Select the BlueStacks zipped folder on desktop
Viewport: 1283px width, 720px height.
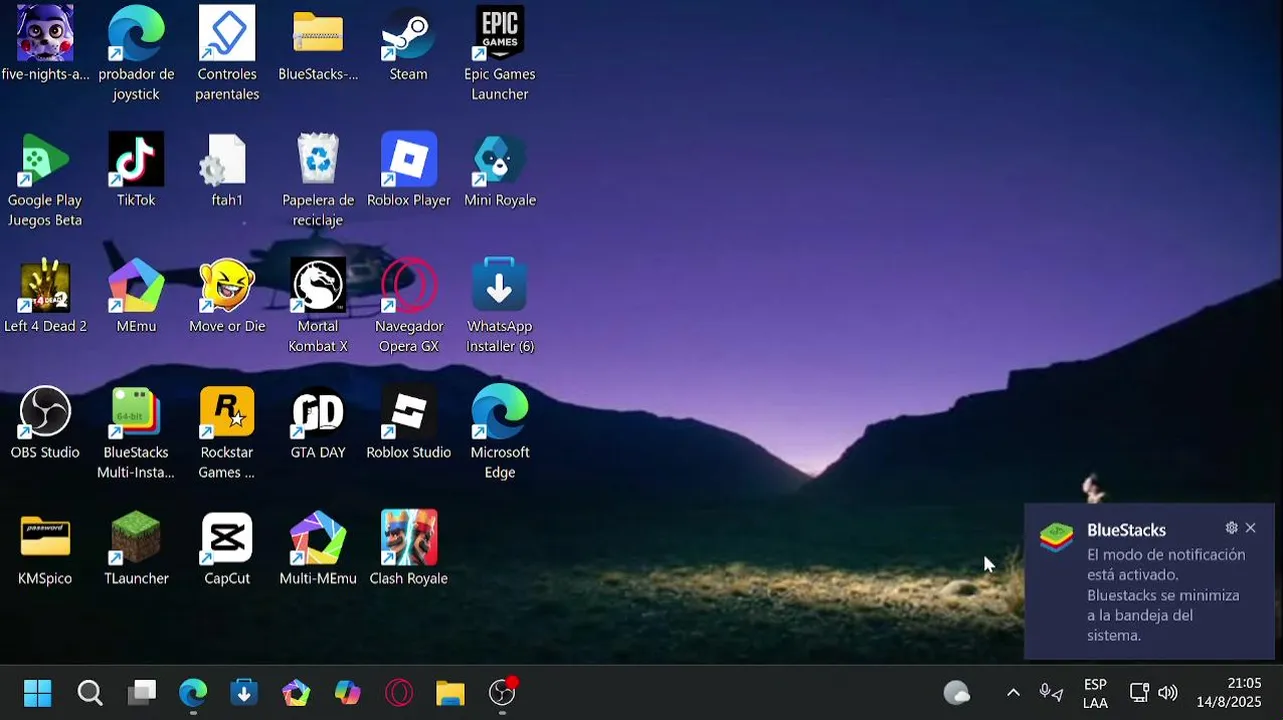(318, 45)
